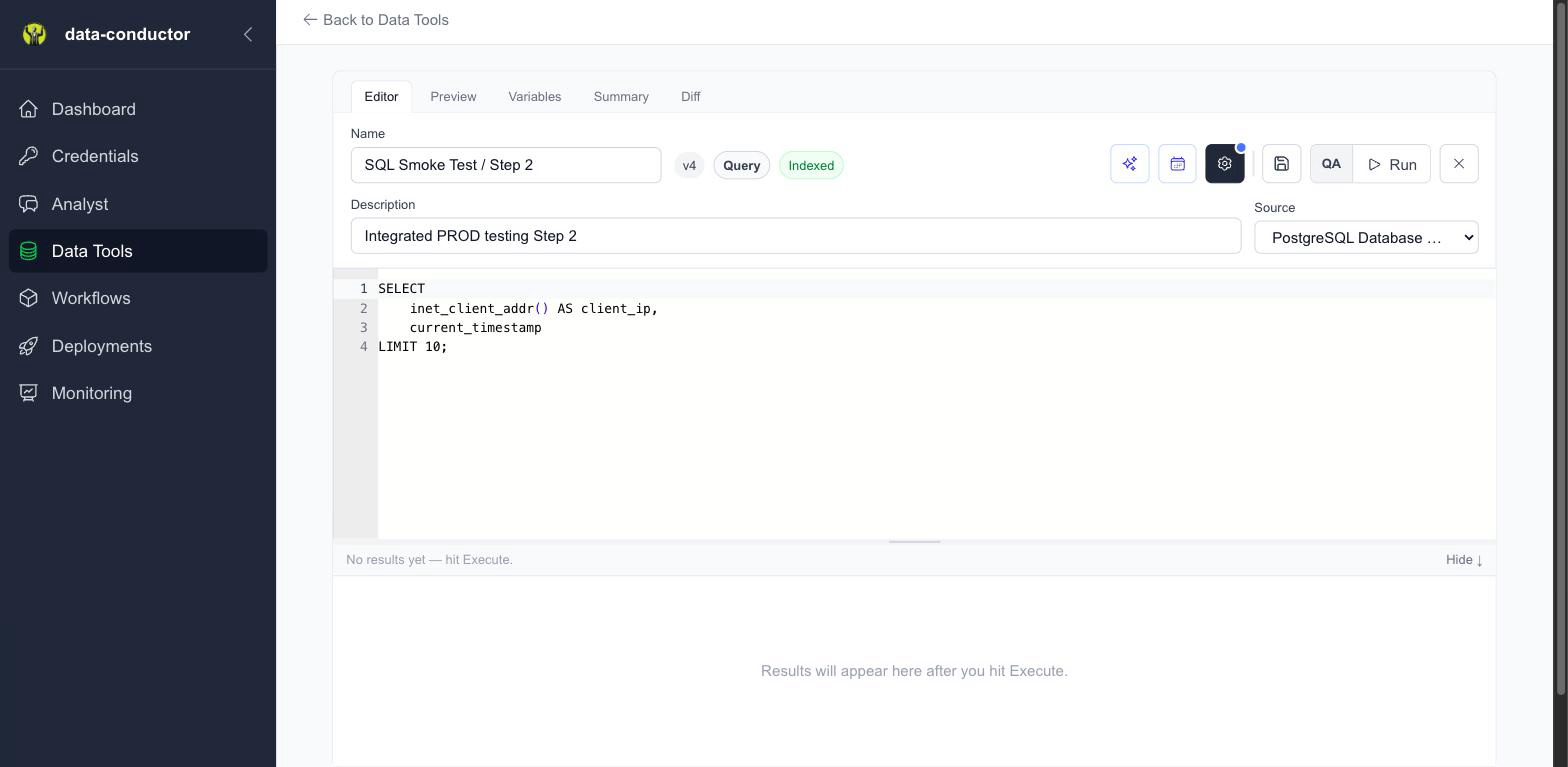
Task: Open the calendar schedule button
Action: [1177, 164]
